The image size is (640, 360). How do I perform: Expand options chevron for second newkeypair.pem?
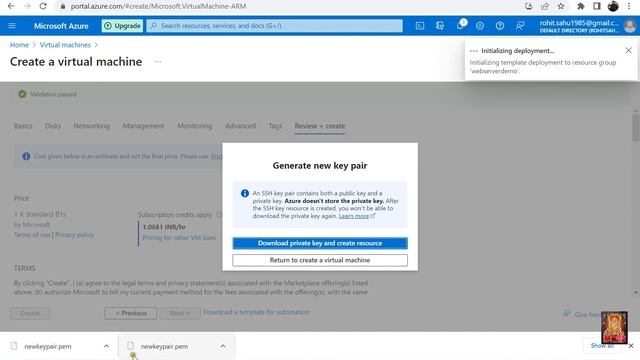[x=223, y=346]
